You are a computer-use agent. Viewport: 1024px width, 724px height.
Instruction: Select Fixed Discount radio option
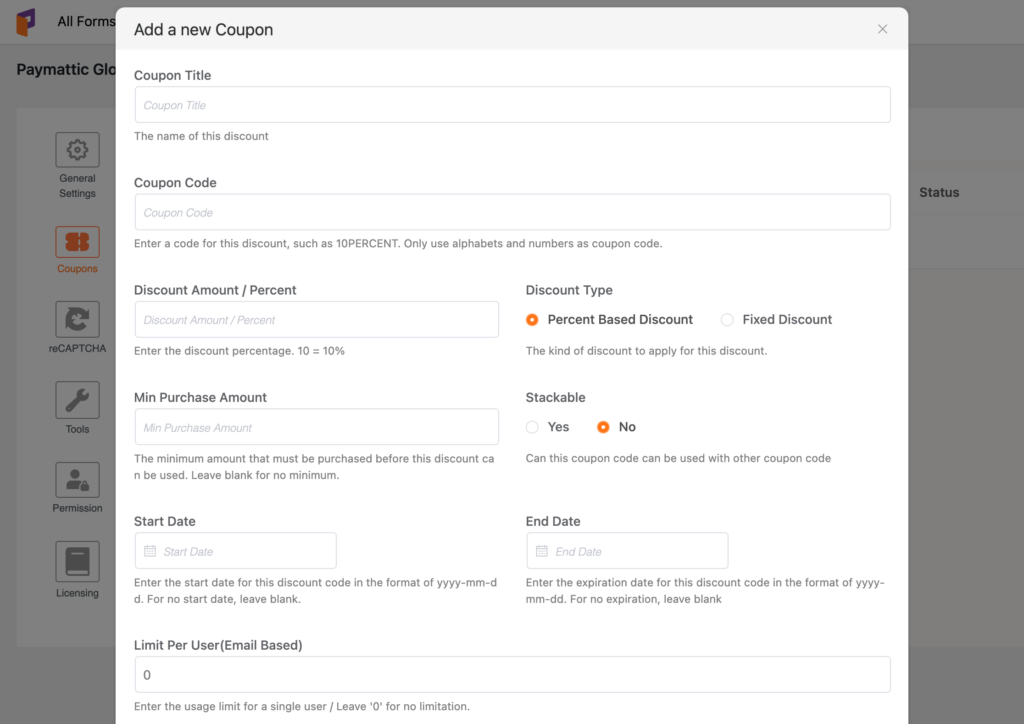727,319
